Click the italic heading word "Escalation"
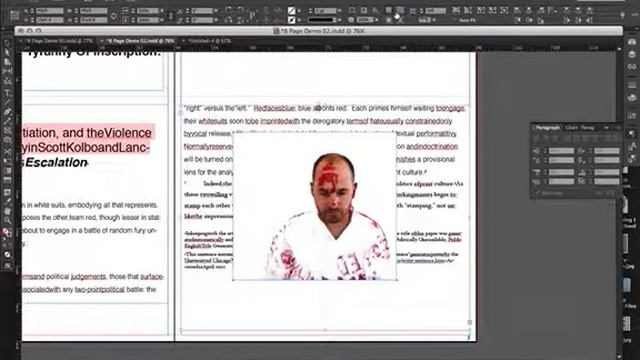This screenshot has width=640, height=360. coord(56,162)
